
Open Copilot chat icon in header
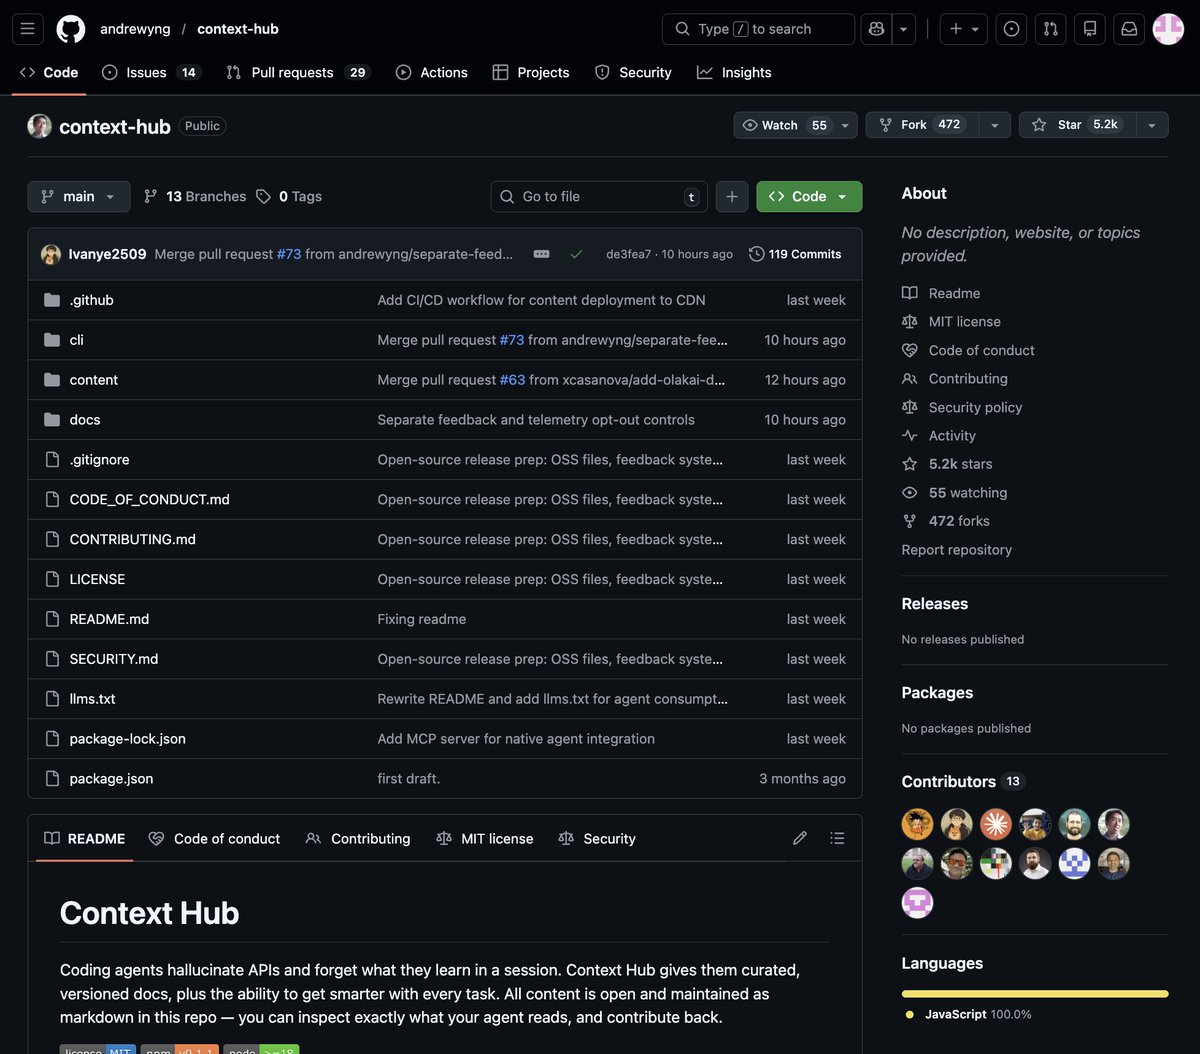[877, 29]
